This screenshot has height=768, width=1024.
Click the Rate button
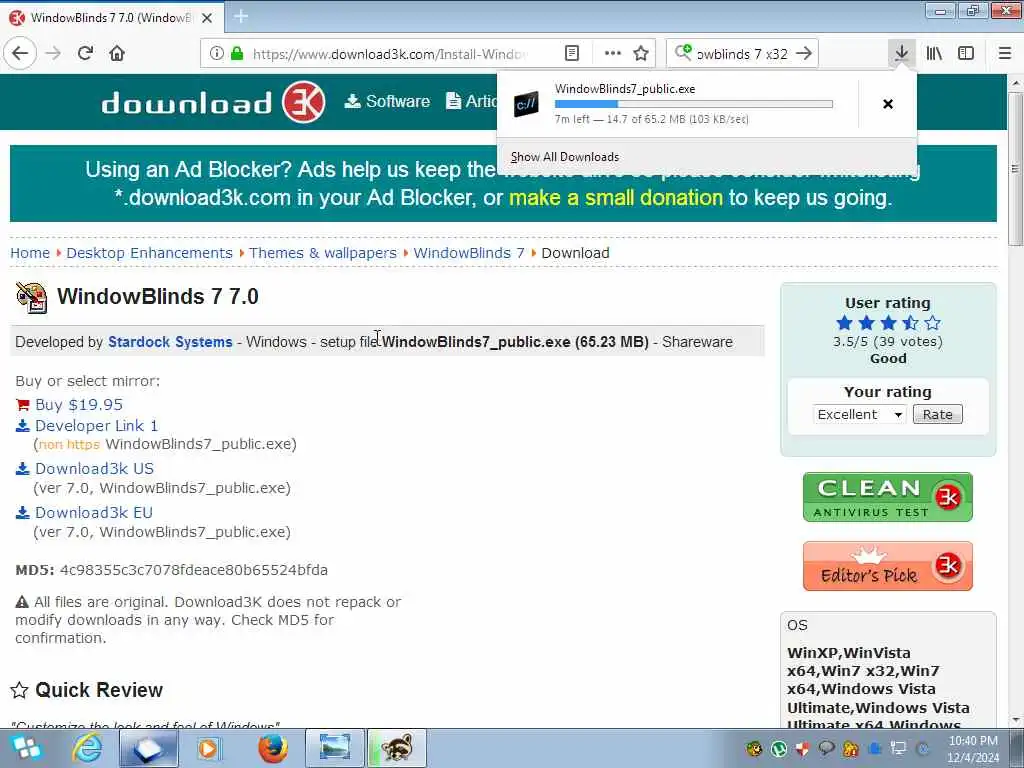[x=937, y=414]
